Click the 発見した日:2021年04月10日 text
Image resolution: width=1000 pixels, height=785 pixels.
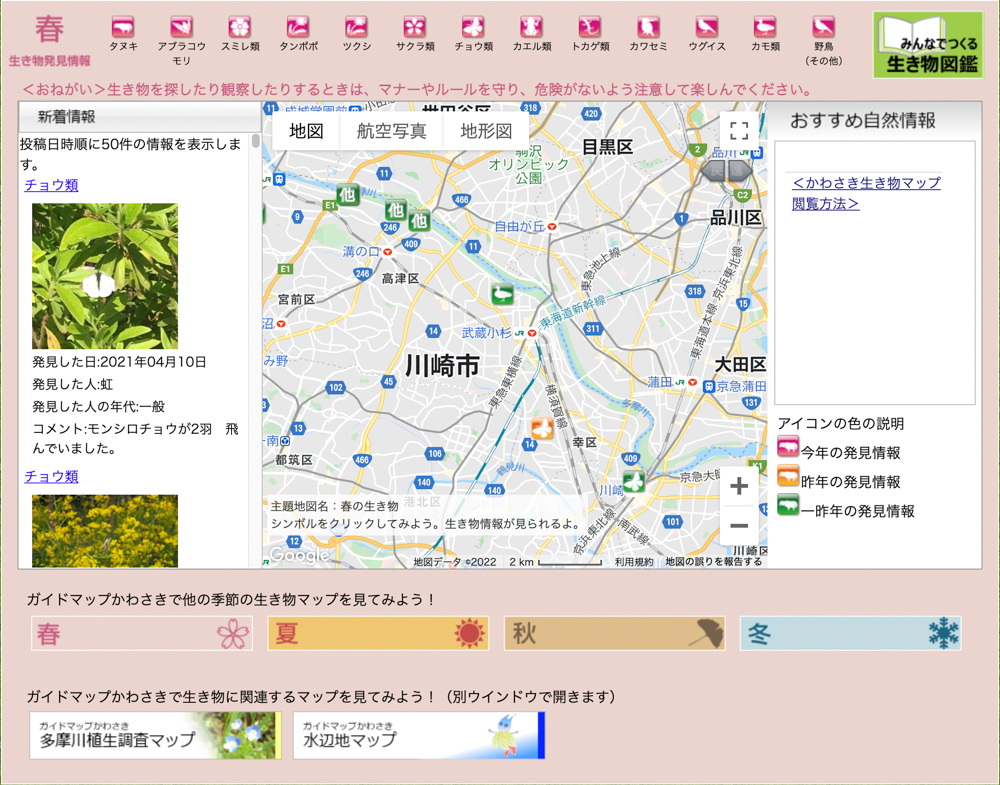[119, 362]
